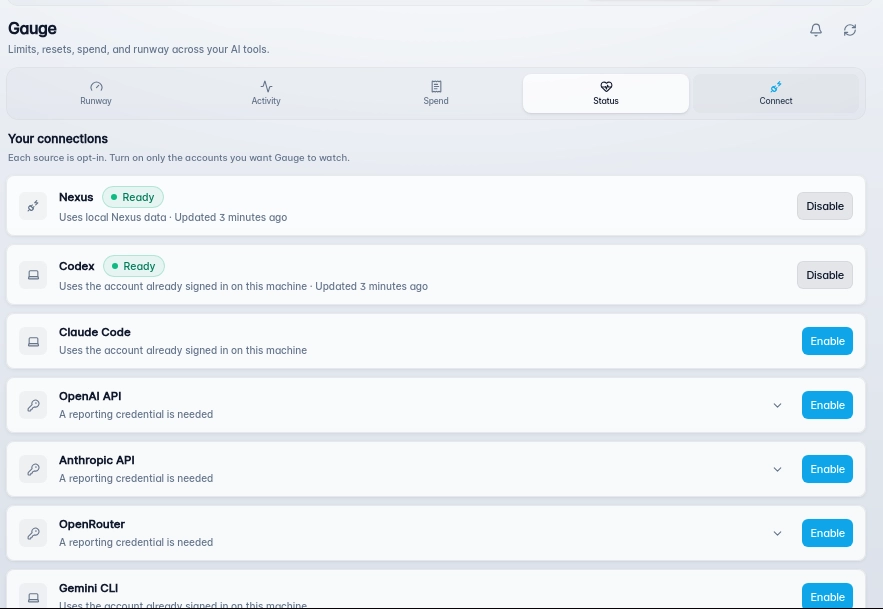Click the Gauge title
The width and height of the screenshot is (883, 609).
coord(32,29)
